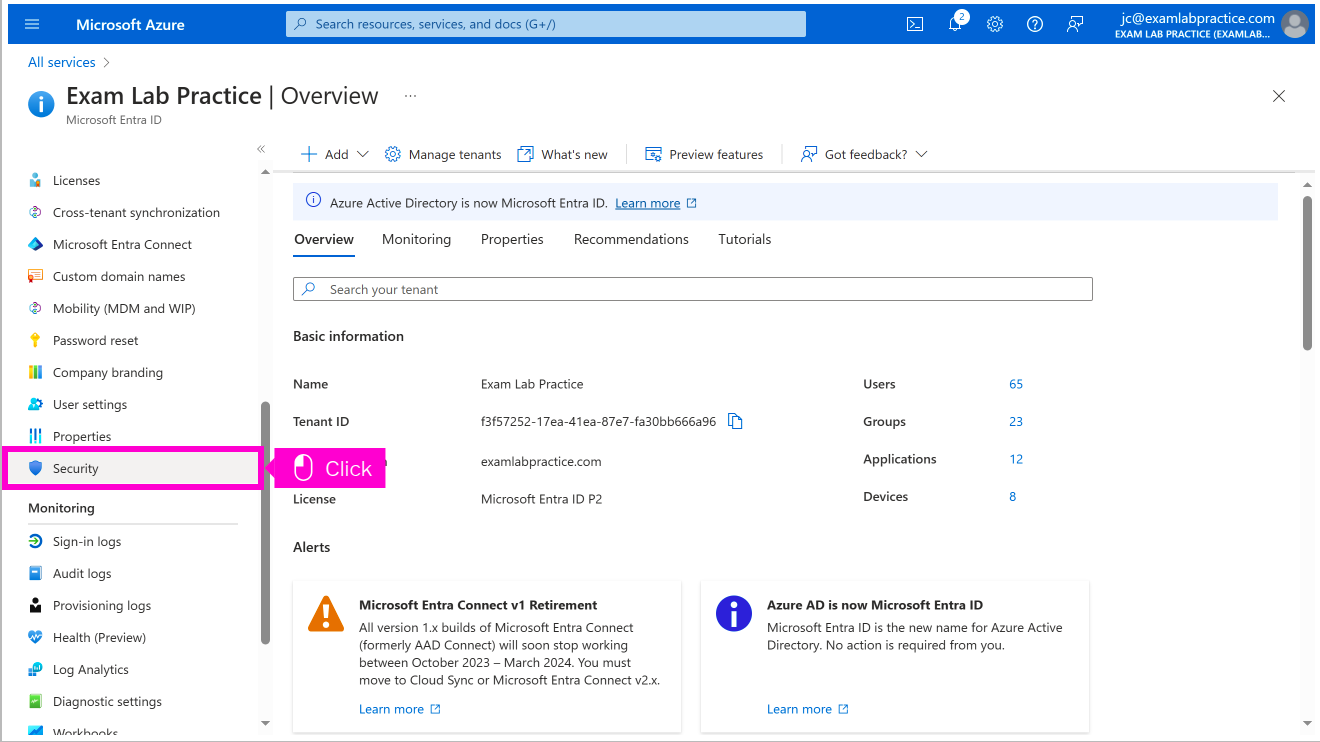Viewport: 1320px width, 742px height.
Task: Copy the Tenant ID to clipboard
Action: coord(735,422)
